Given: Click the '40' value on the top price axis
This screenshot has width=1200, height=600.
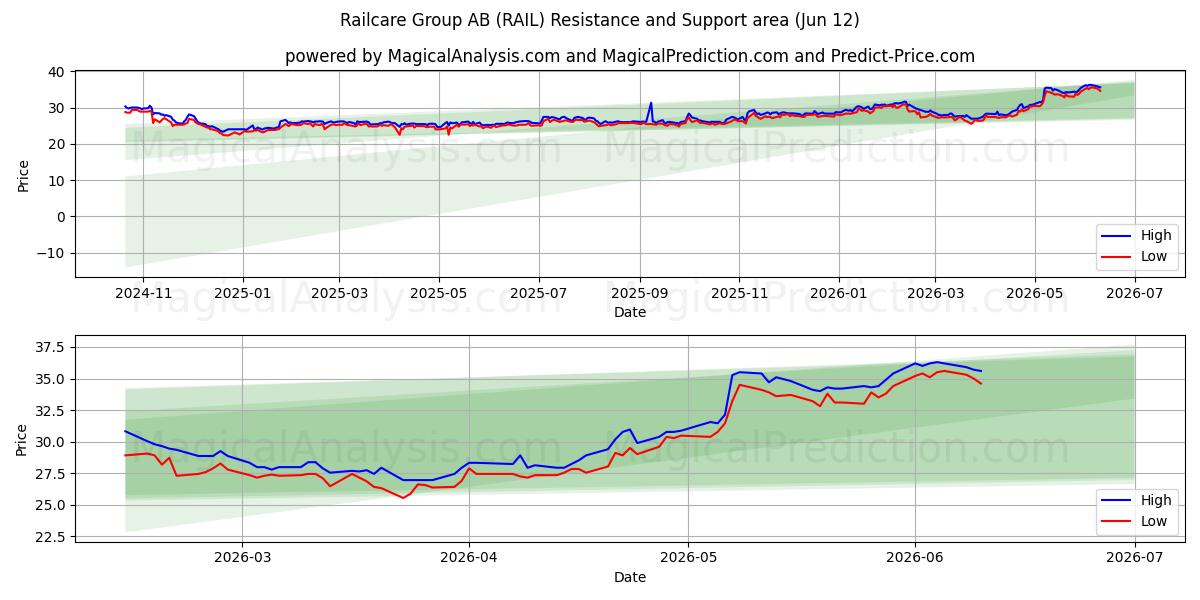Looking at the screenshot, I should click(57, 72).
